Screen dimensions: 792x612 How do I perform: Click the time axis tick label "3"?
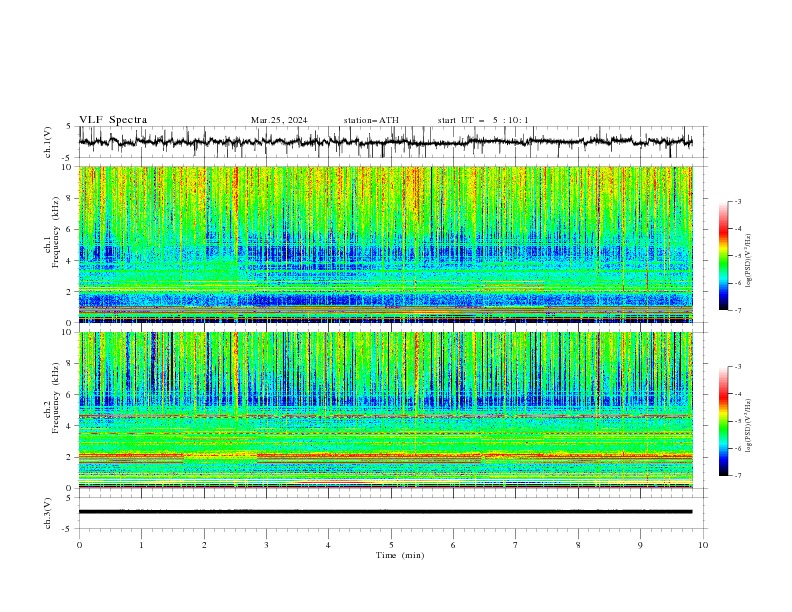pos(266,545)
